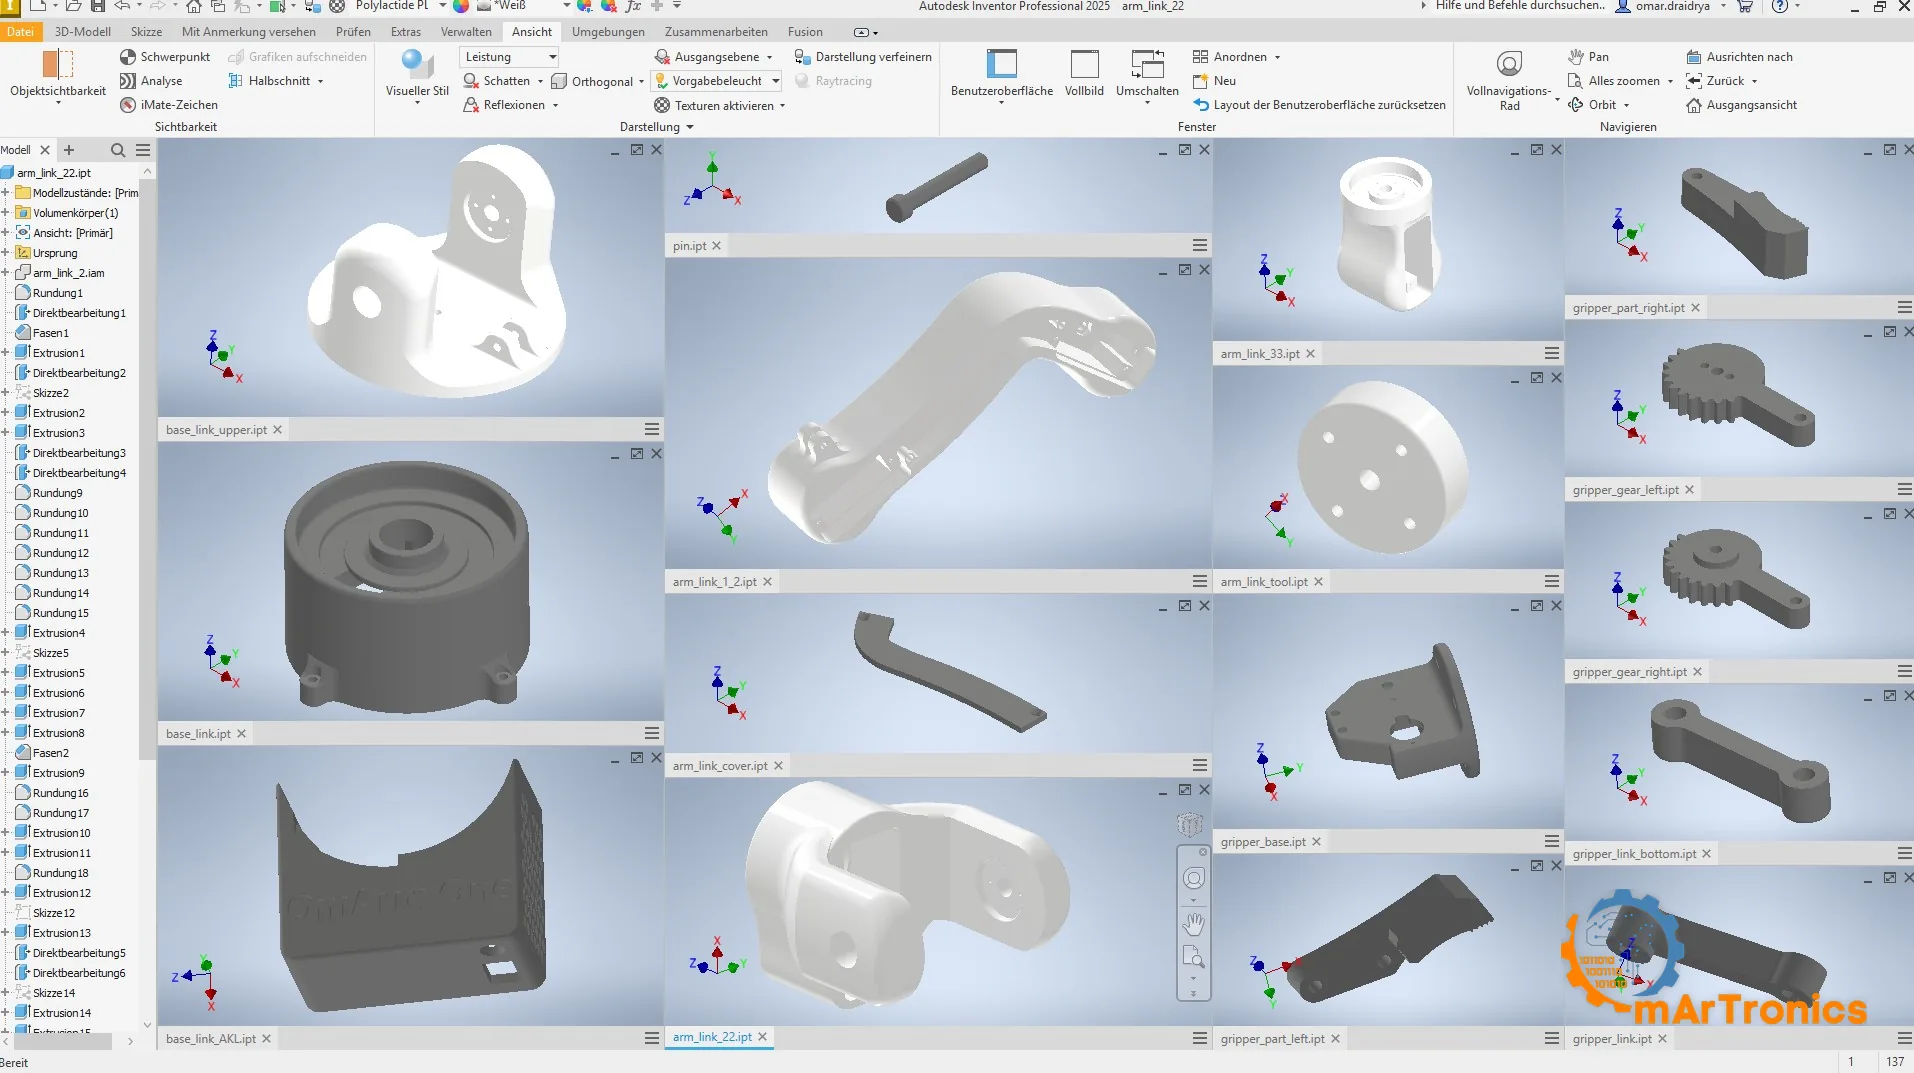Open the Analyse tool
Image resolution: width=1914 pixels, height=1073 pixels.
coord(150,81)
